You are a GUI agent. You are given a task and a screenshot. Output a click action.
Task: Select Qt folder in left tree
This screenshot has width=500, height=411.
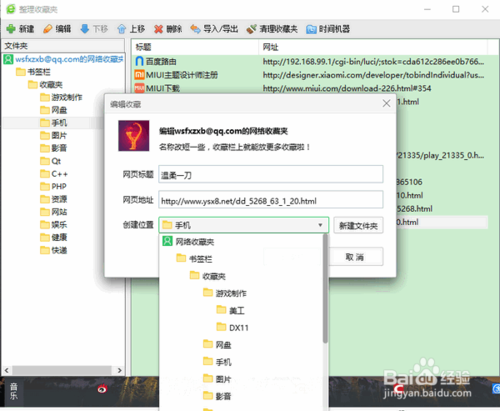pos(50,161)
